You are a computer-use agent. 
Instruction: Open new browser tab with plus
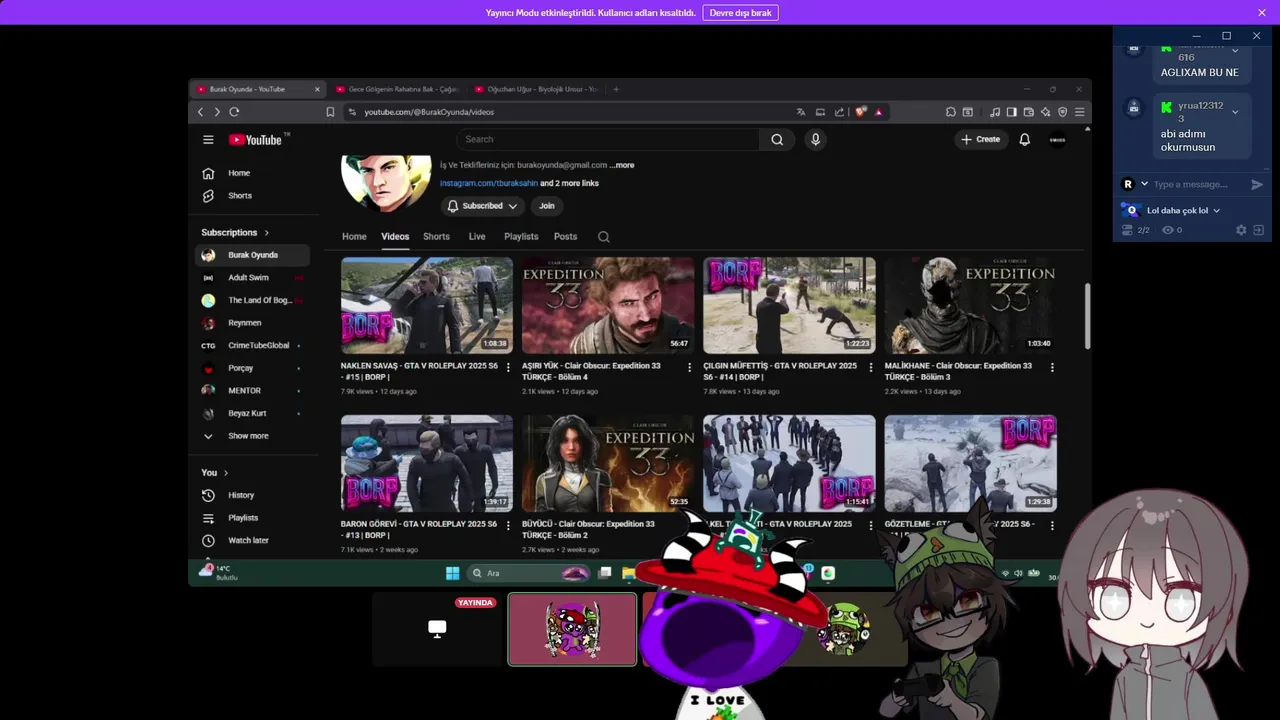616,89
